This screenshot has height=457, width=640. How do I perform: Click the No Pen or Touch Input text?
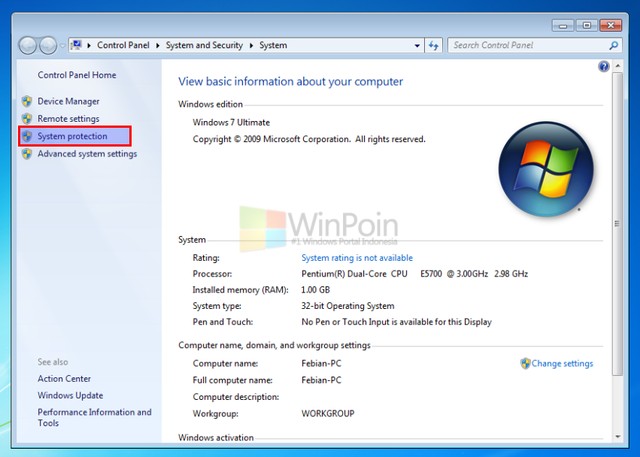tap(396, 322)
